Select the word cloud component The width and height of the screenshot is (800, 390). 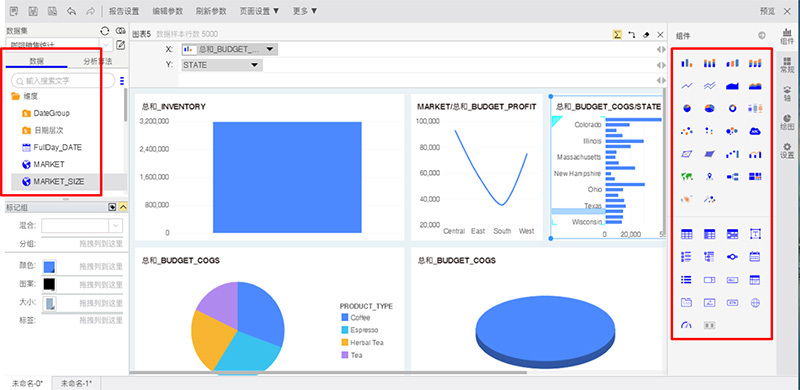coord(755,131)
